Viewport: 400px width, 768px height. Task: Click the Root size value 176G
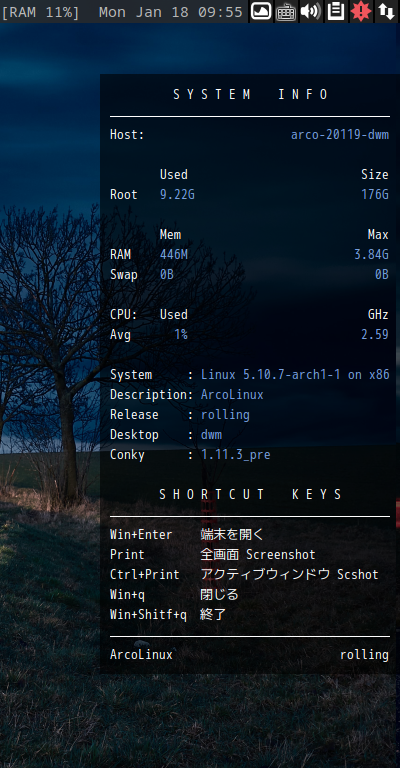click(x=375, y=195)
